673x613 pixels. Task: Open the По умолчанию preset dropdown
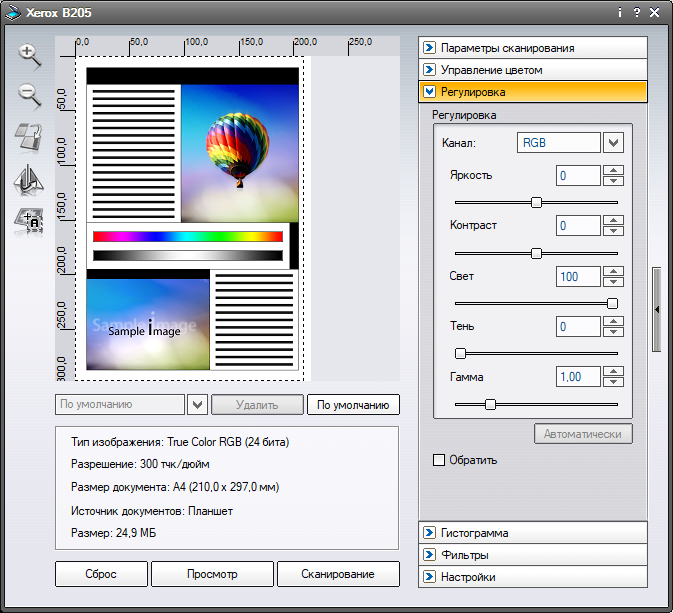click(x=197, y=405)
